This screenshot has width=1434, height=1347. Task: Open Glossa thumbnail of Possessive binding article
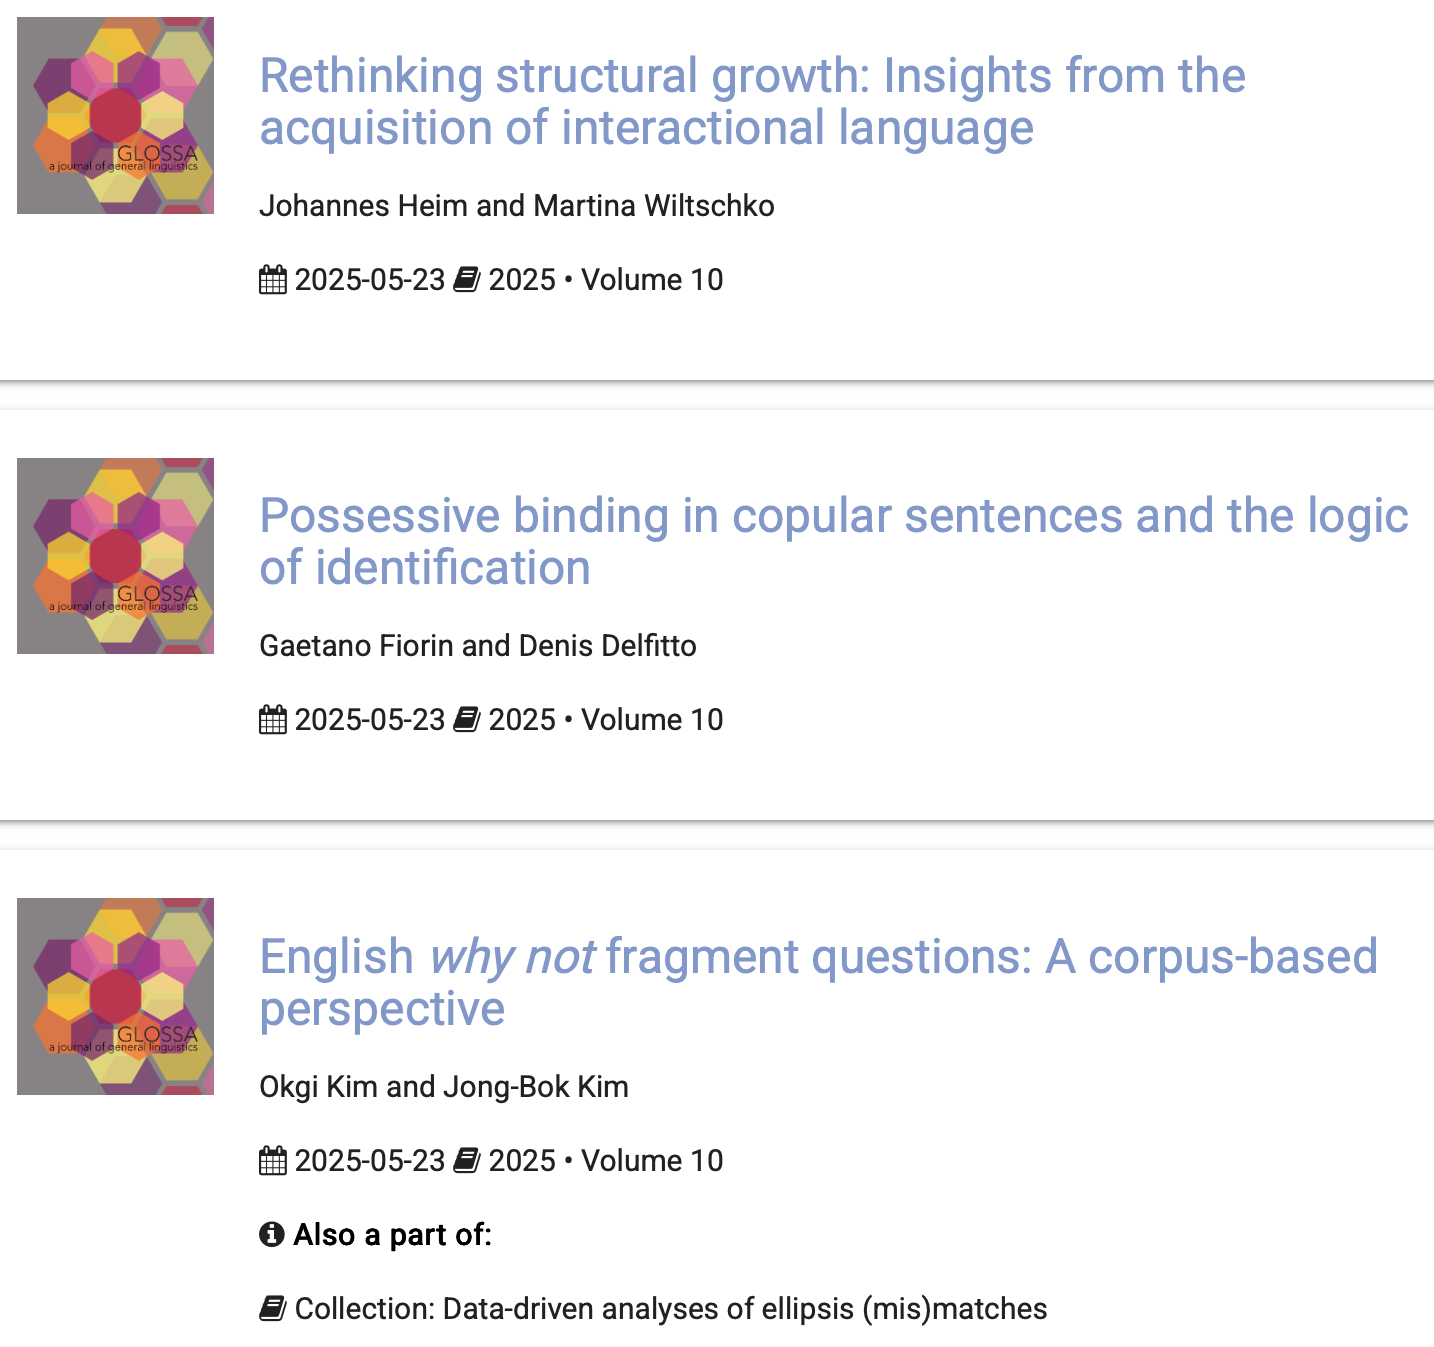tap(115, 556)
